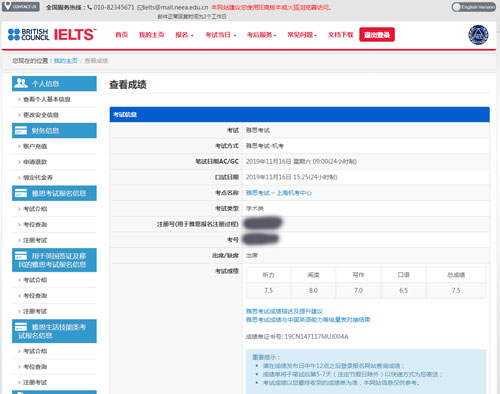The width and height of the screenshot is (500, 394).
Task: Click the 个人信息 people icon in the sidebar
Action: (21, 83)
